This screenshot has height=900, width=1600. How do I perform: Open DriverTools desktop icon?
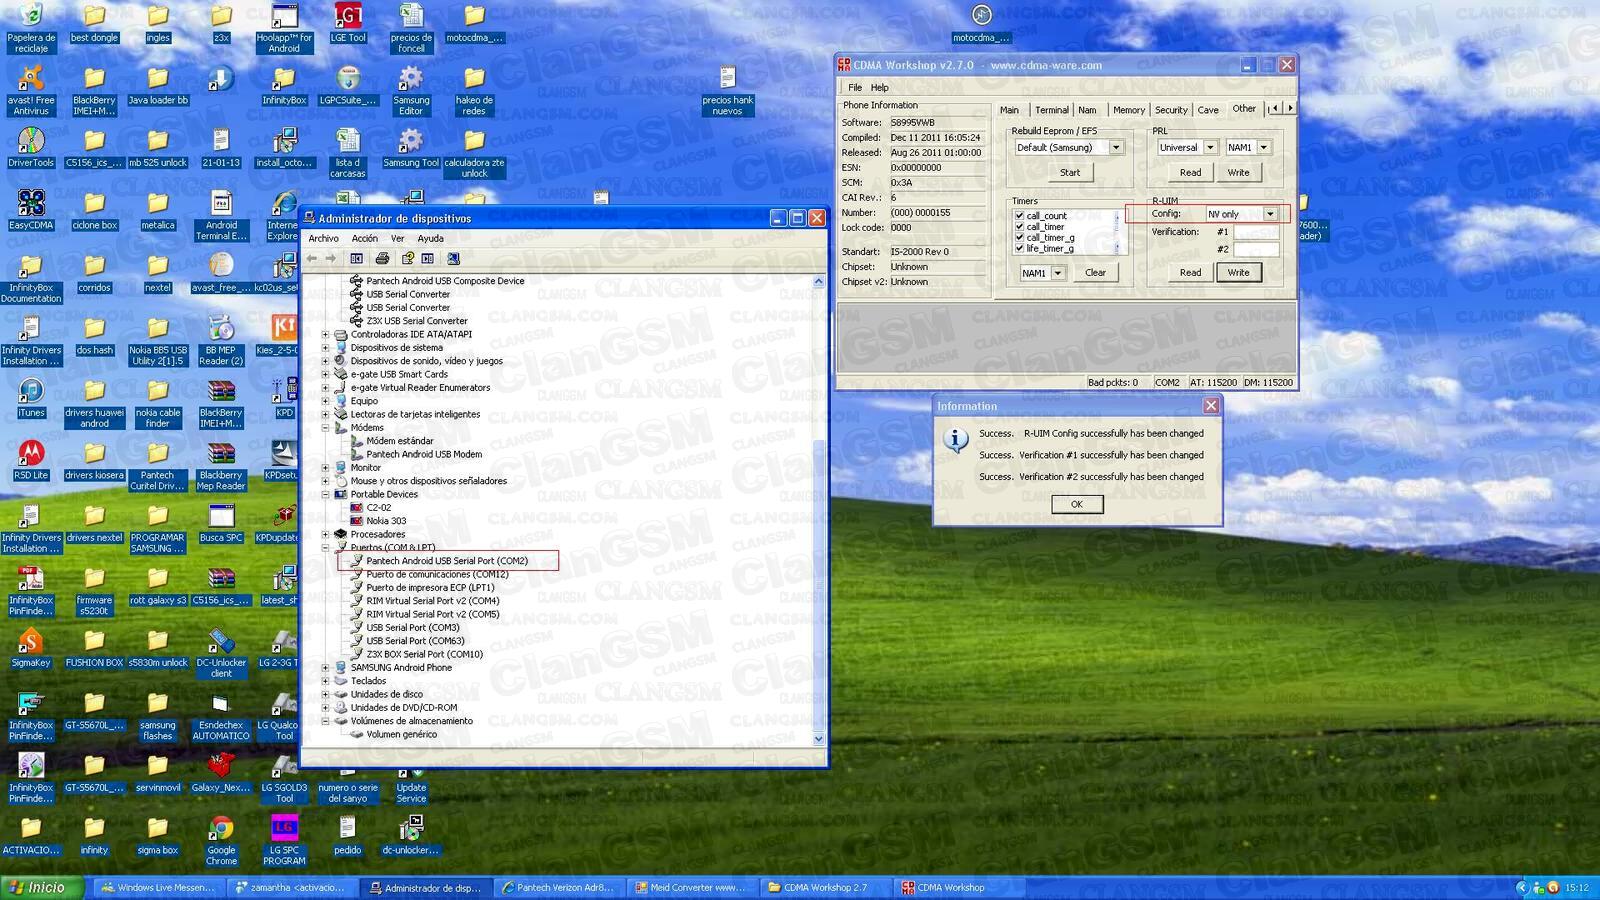(x=31, y=147)
